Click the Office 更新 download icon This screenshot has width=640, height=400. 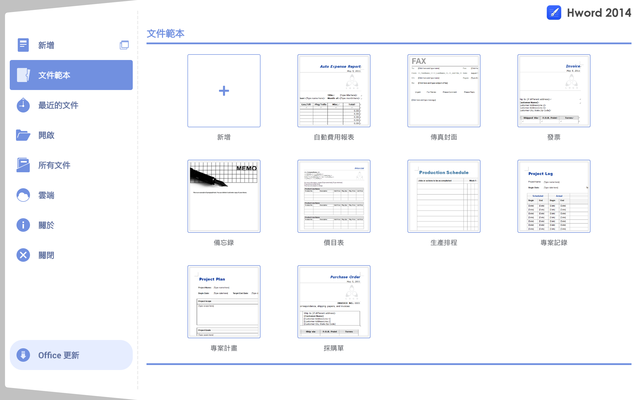pyautogui.click(x=23, y=355)
